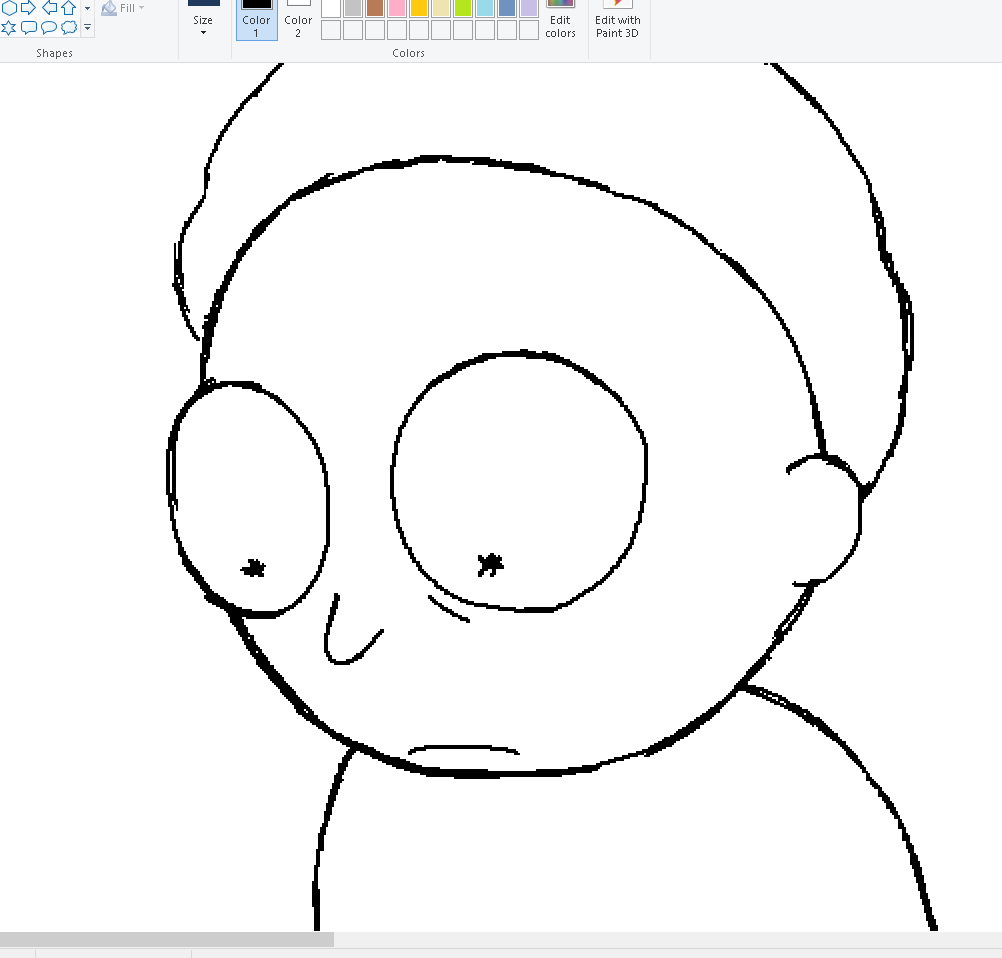The height and width of the screenshot is (958, 1002).
Task: Select the rounded rectangular callout shape
Action: 29,27
